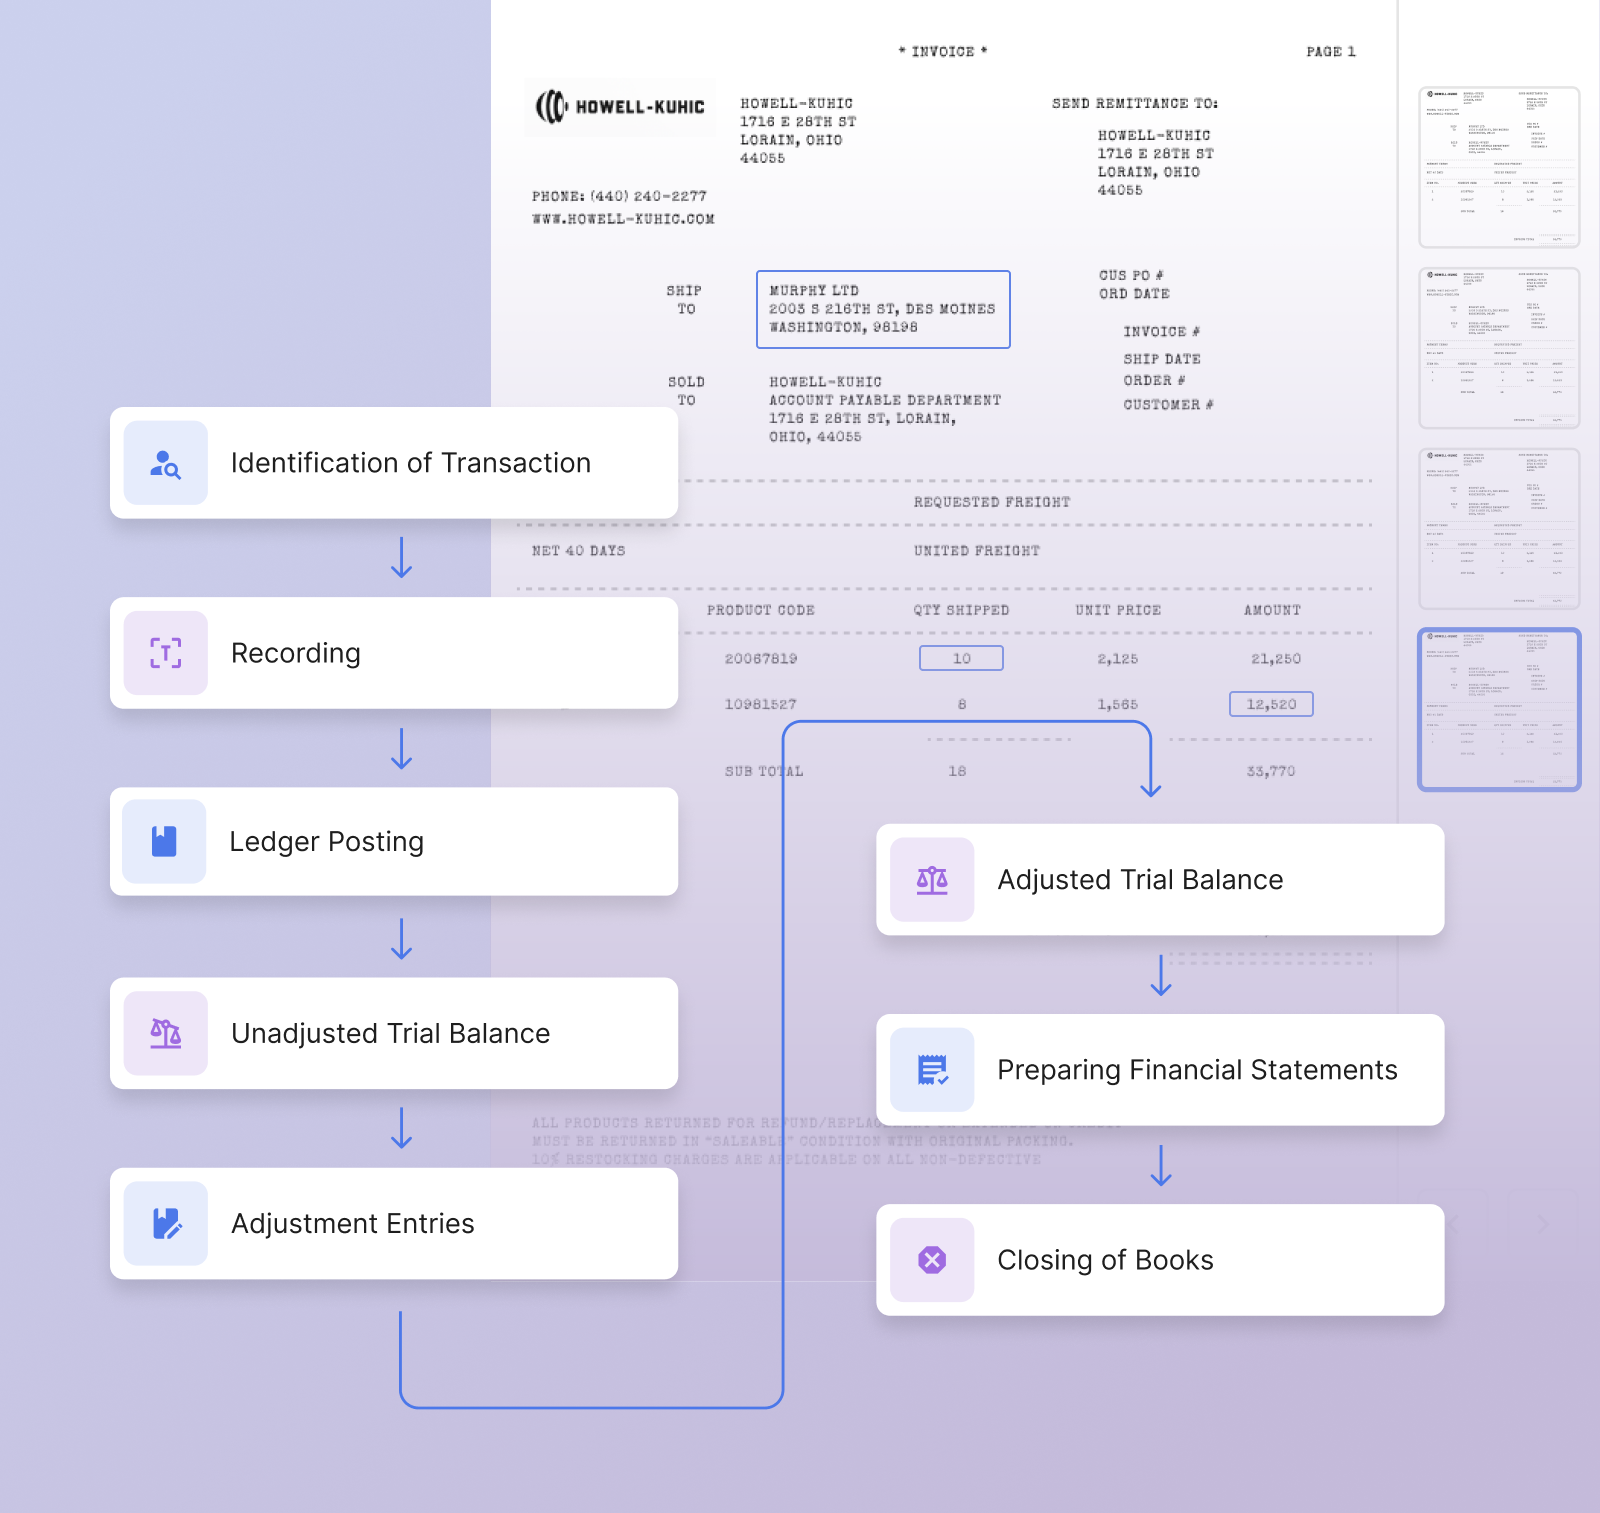This screenshot has height=1513, width=1600.
Task: Open the first invoice page thumbnail
Action: click(x=1499, y=167)
